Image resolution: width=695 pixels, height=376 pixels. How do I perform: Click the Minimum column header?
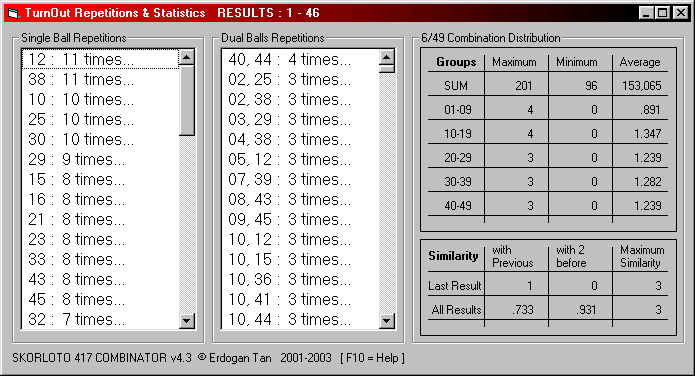[x=577, y=62]
